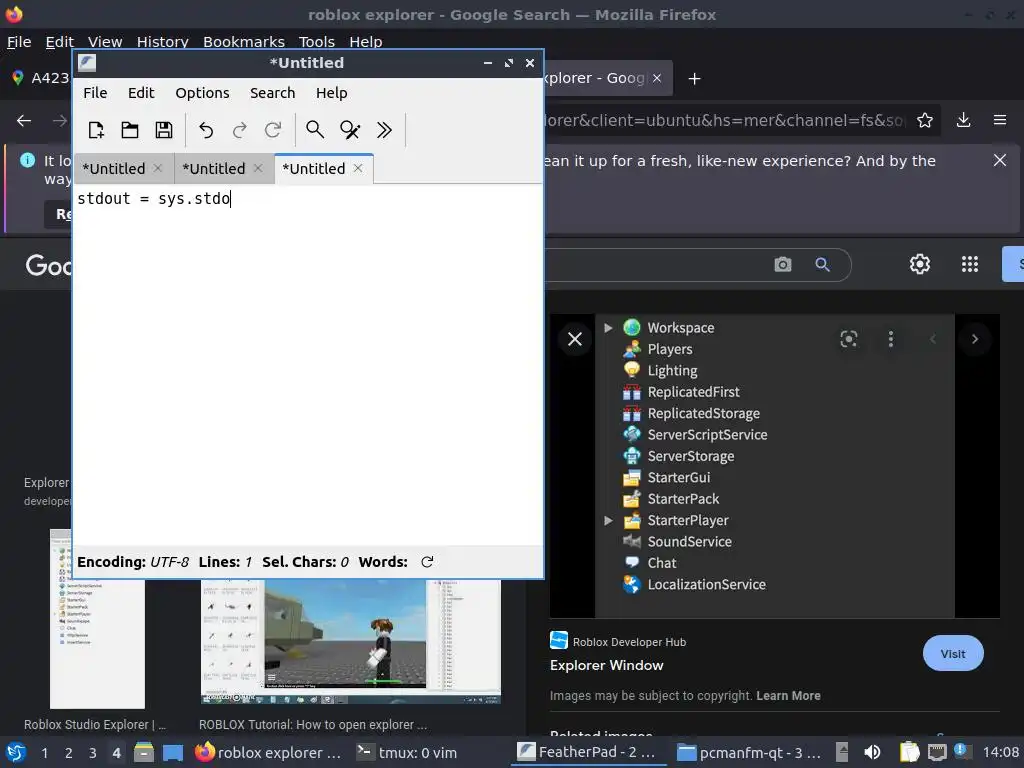Click the Google search magnifier button
The height and width of the screenshot is (768, 1024).
click(822, 264)
